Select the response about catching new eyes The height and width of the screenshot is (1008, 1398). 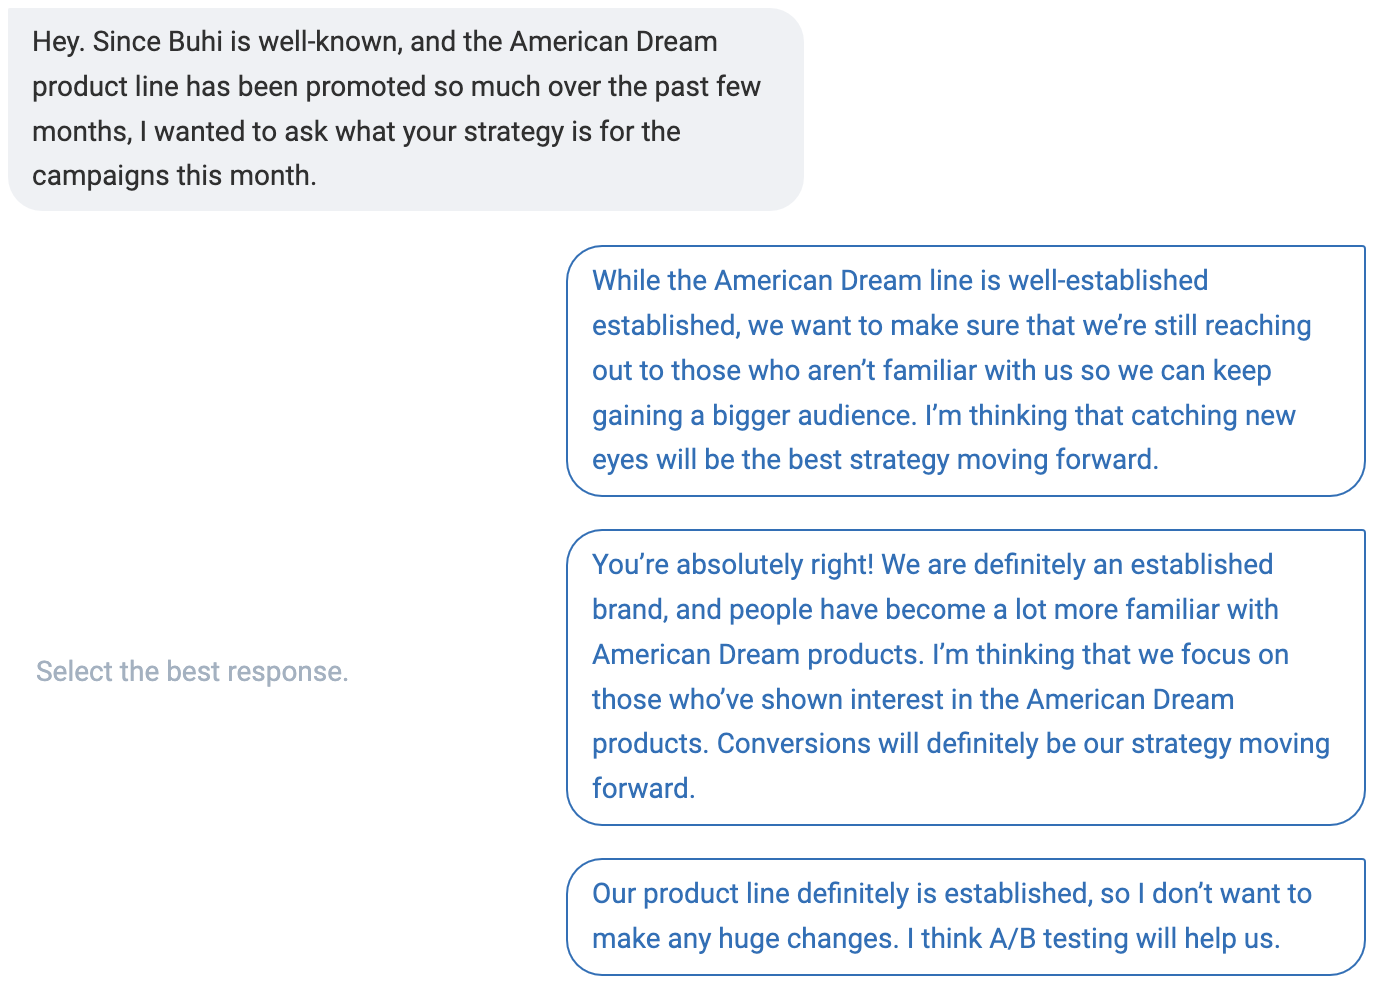pyautogui.click(x=965, y=371)
